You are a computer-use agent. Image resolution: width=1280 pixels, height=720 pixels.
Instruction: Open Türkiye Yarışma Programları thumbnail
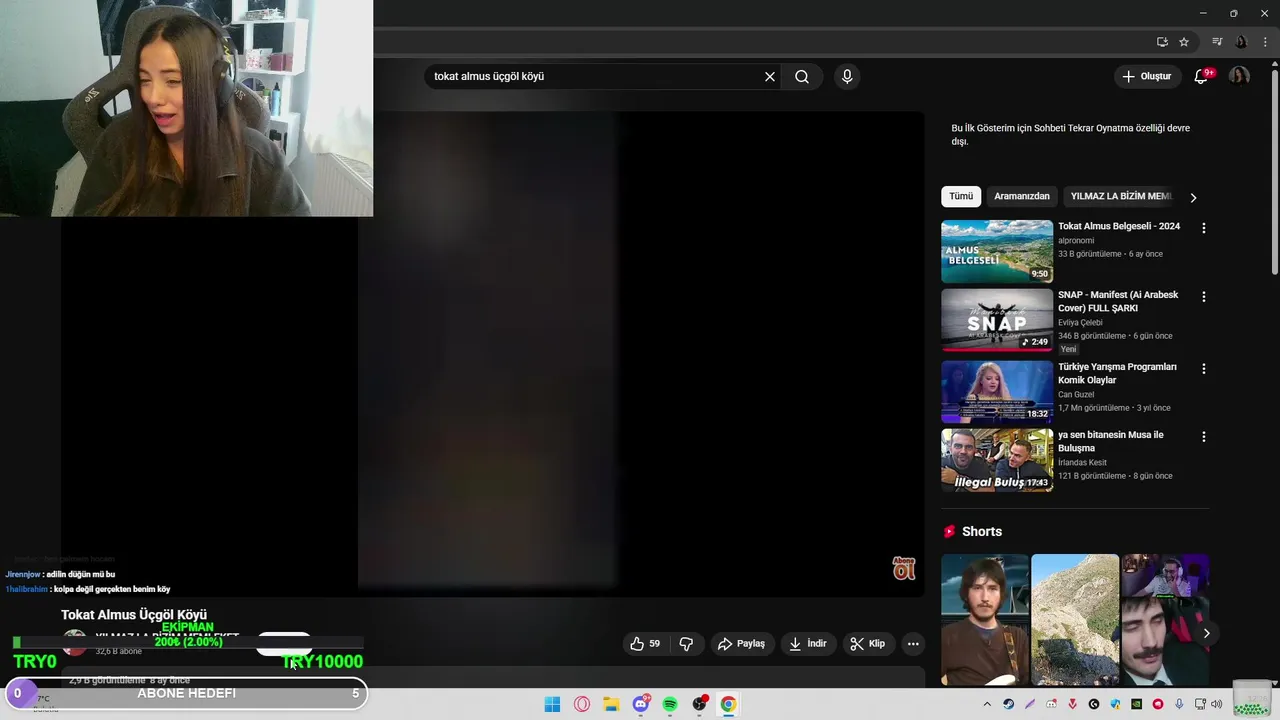(997, 392)
